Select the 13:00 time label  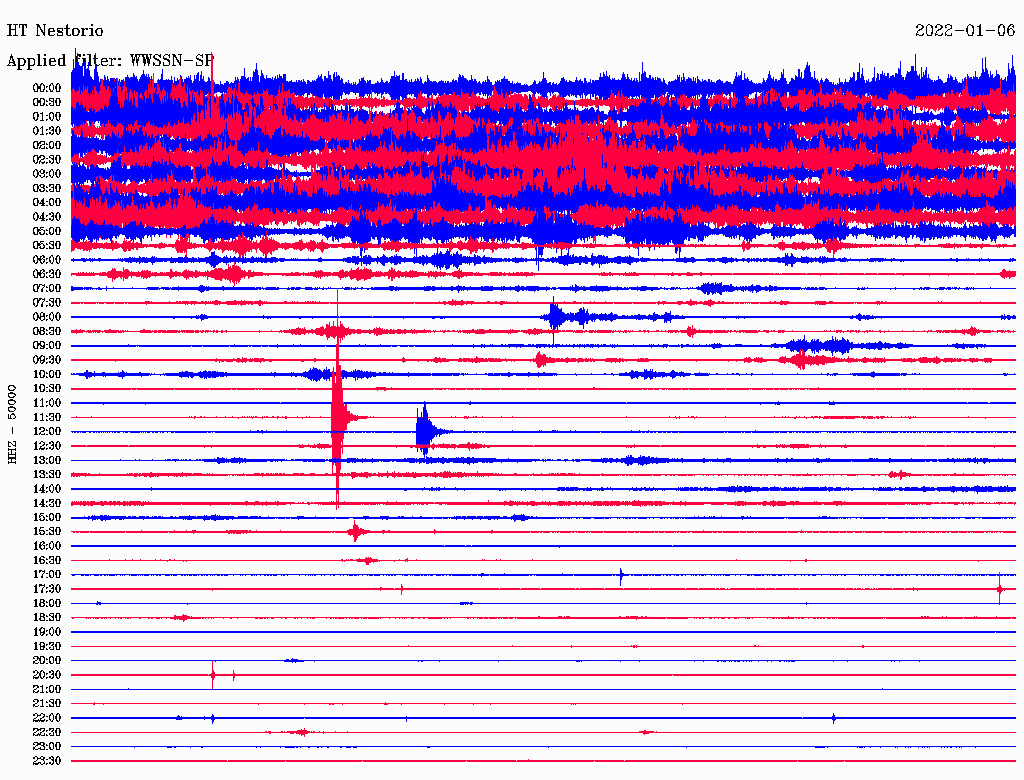(x=47, y=460)
